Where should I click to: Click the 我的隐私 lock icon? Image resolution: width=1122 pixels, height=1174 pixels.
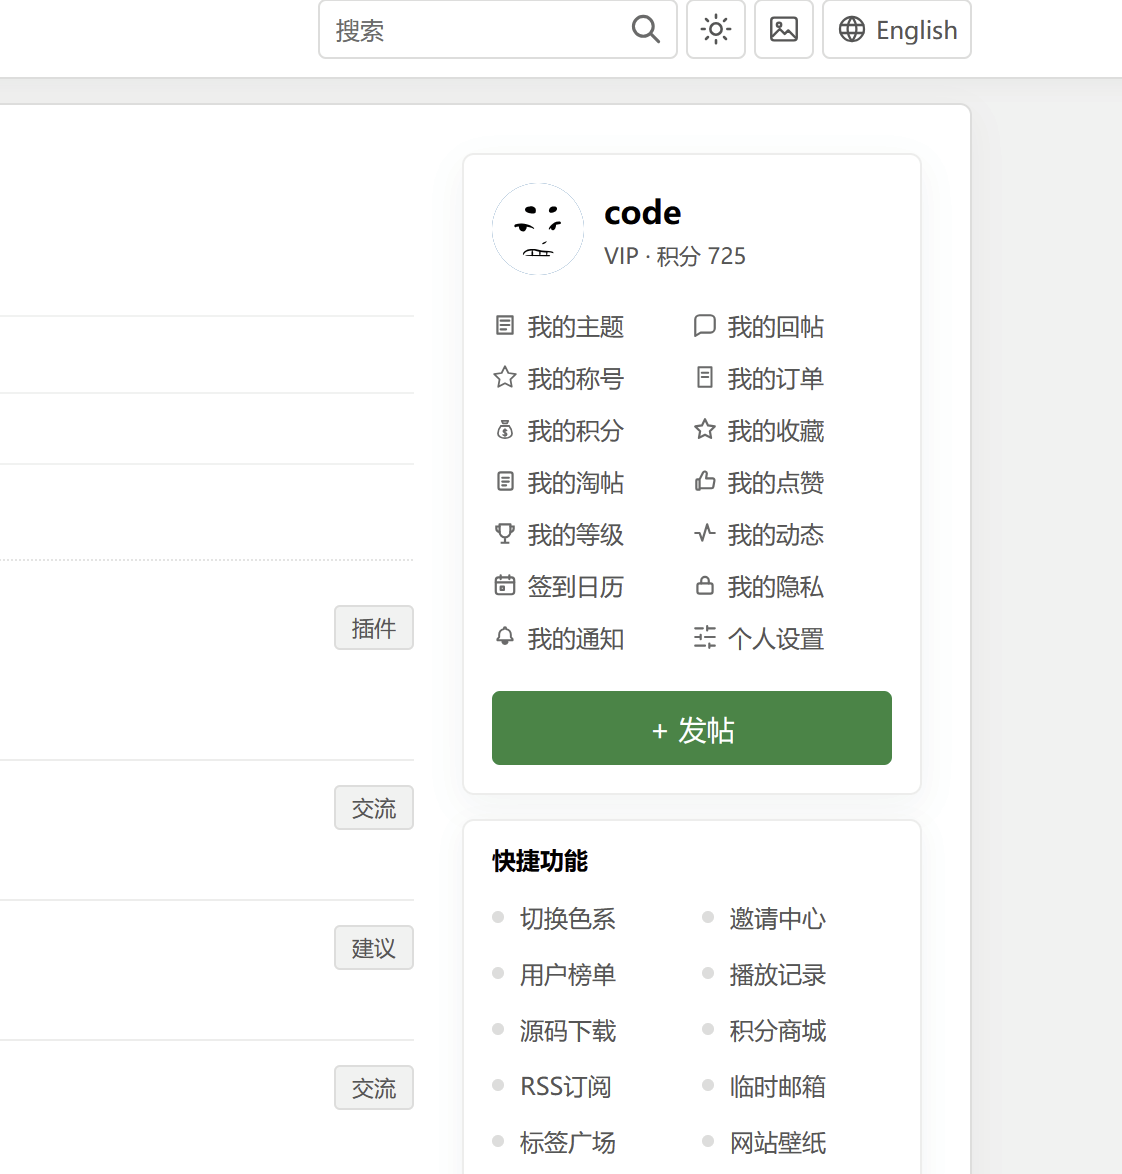(704, 585)
